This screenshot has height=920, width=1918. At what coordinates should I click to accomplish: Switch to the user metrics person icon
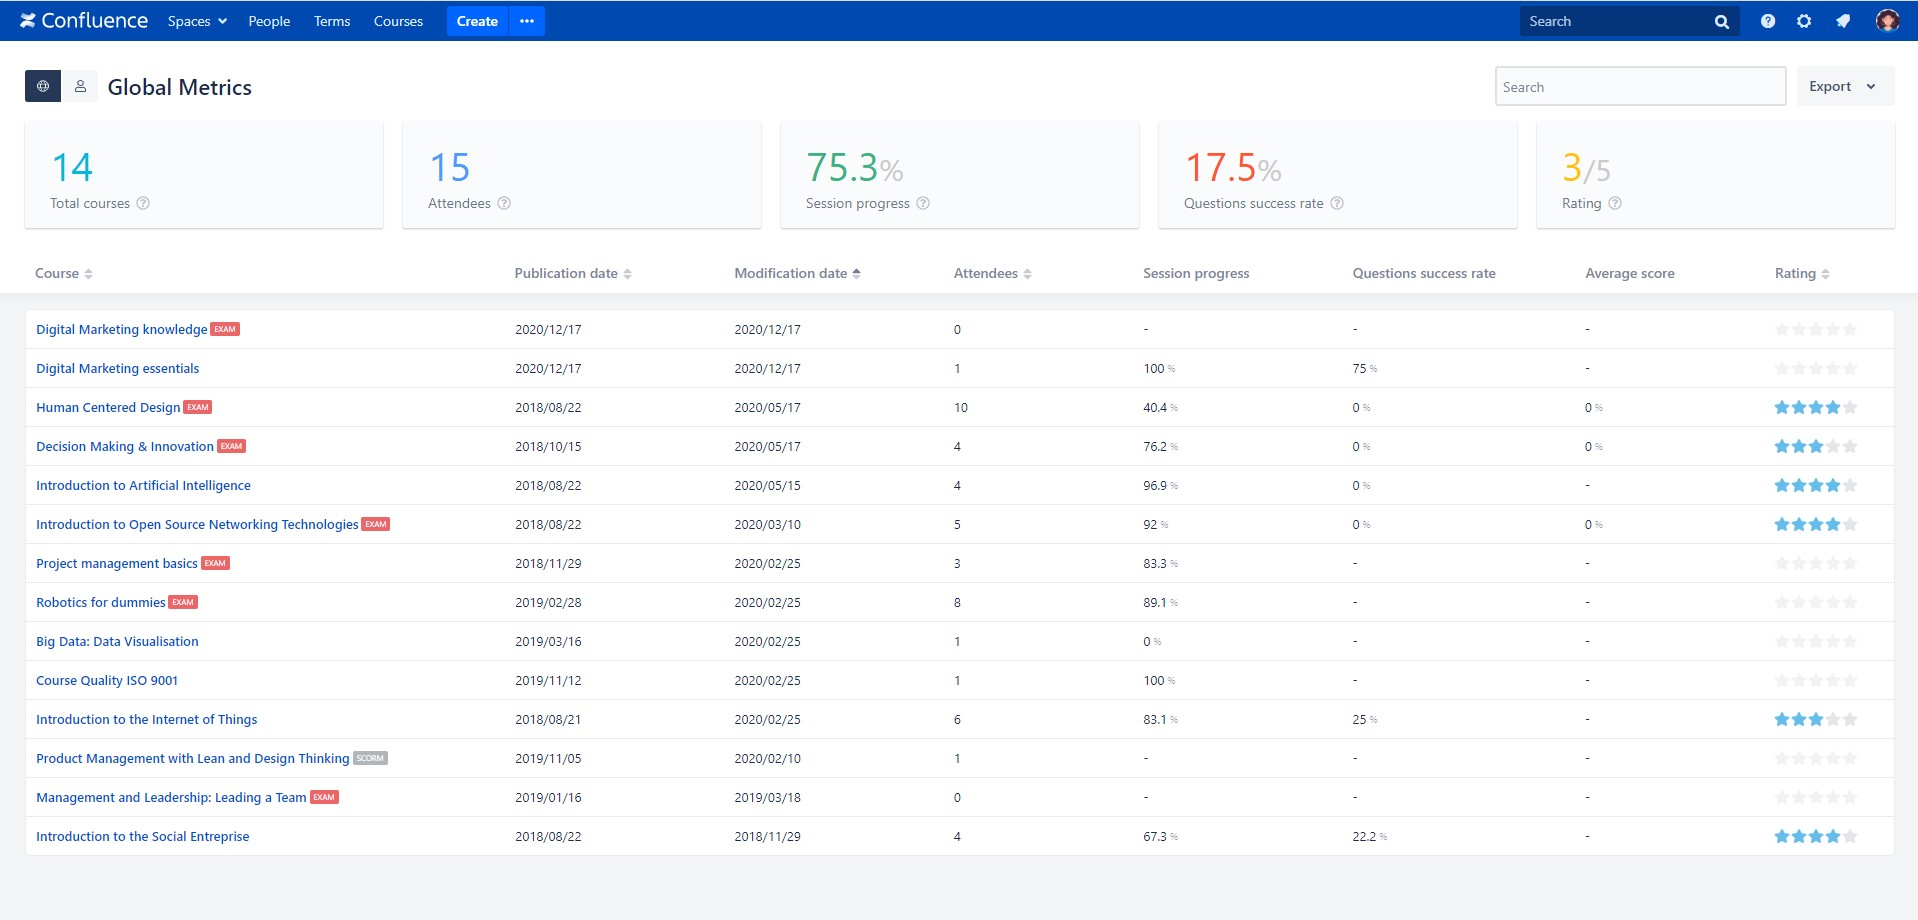(80, 87)
